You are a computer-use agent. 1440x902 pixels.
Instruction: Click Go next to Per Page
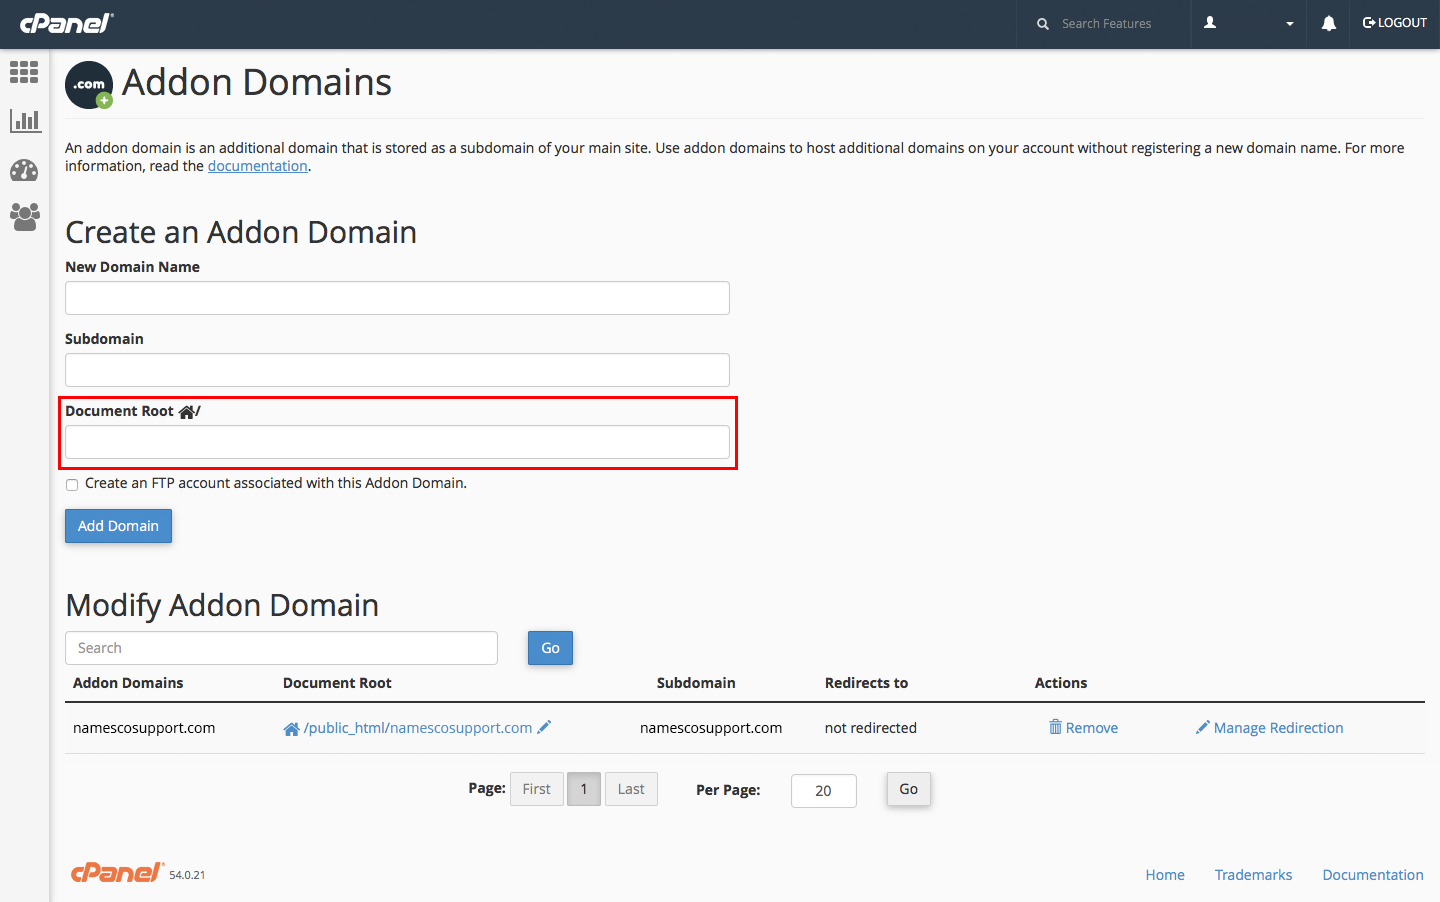coord(908,789)
